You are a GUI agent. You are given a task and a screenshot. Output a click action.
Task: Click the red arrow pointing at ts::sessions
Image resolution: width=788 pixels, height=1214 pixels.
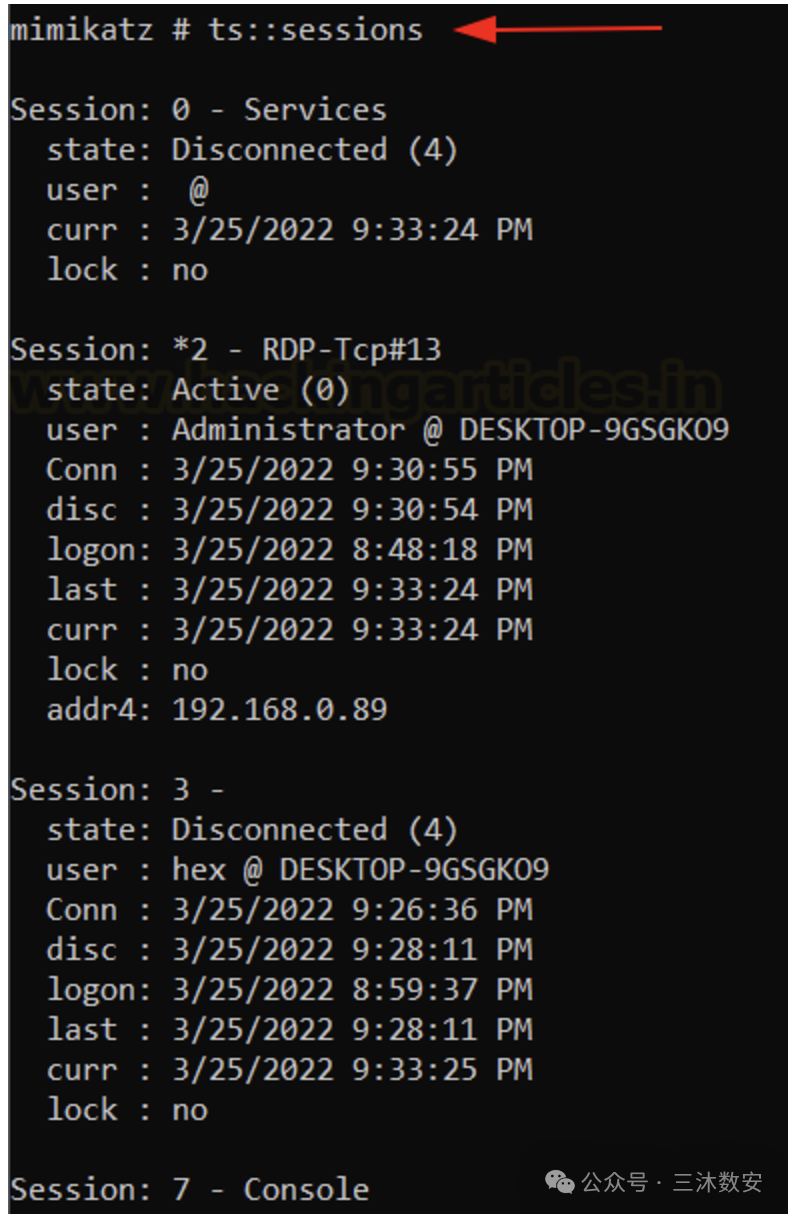tap(558, 29)
